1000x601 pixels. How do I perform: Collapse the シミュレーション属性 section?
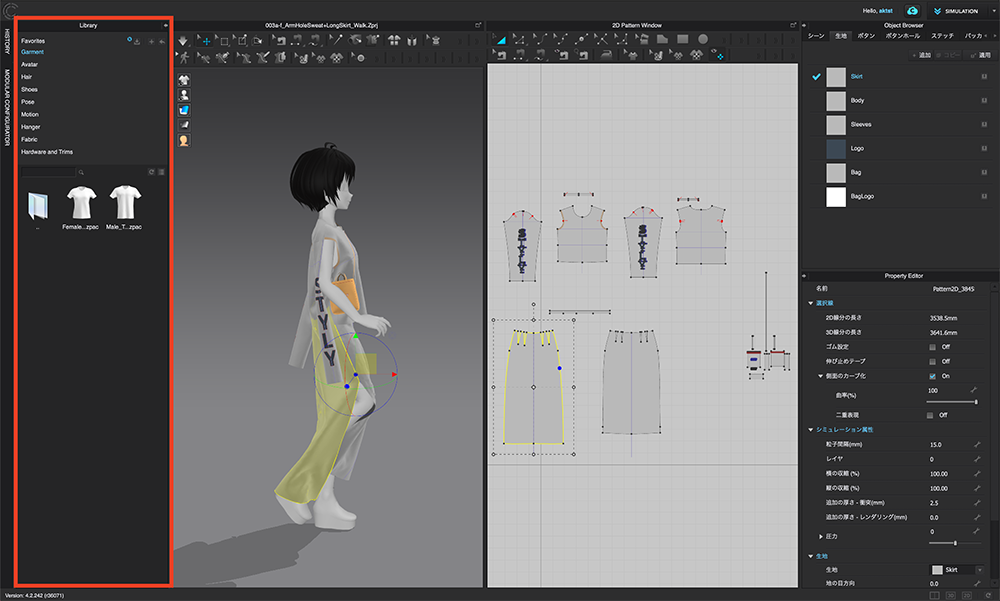(810, 430)
